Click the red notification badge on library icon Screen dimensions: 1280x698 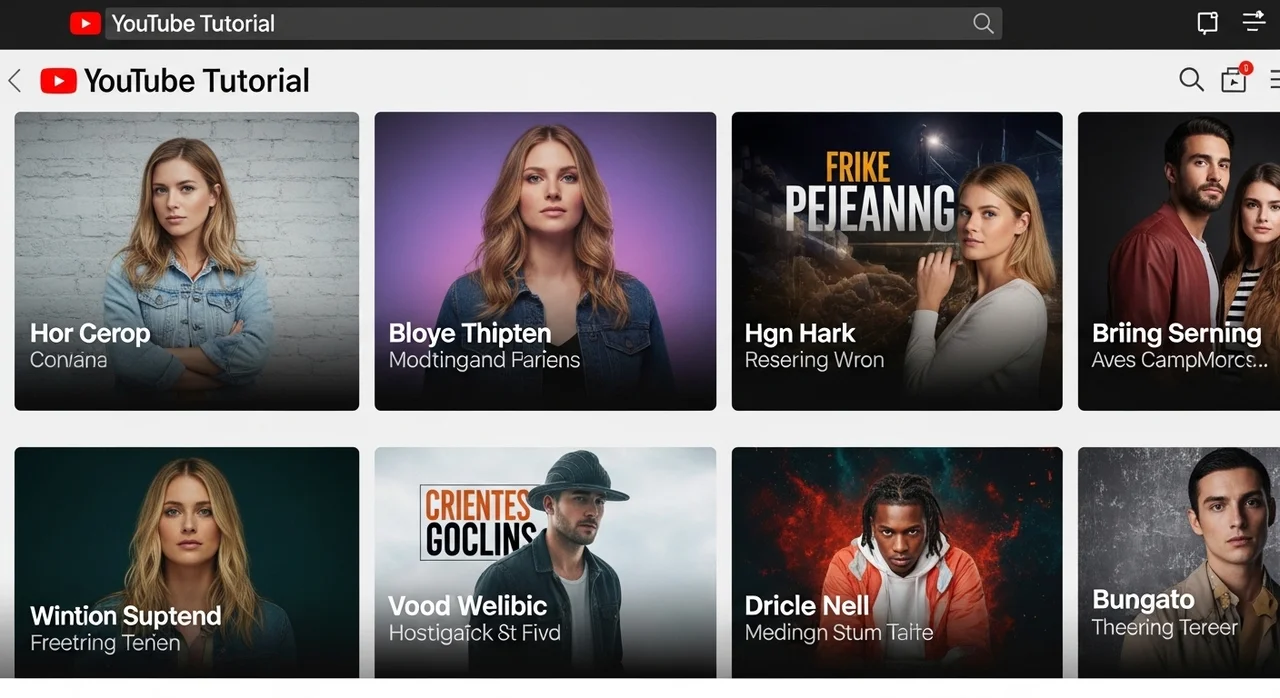coord(1245,68)
